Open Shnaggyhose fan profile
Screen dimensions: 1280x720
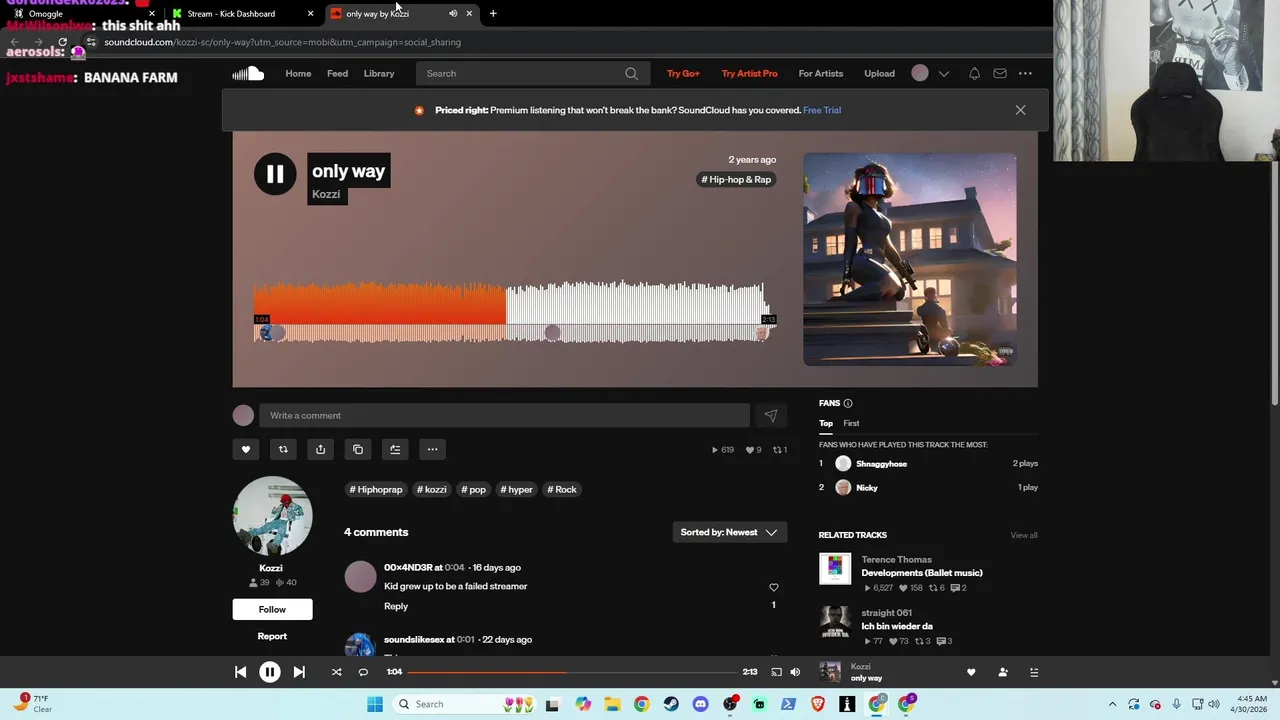pos(881,464)
